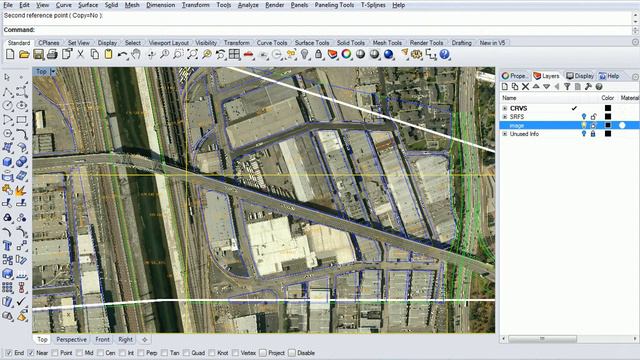Open the Paneling Tools menu
Image resolution: width=640 pixels, height=360 pixels.
[x=334, y=5]
